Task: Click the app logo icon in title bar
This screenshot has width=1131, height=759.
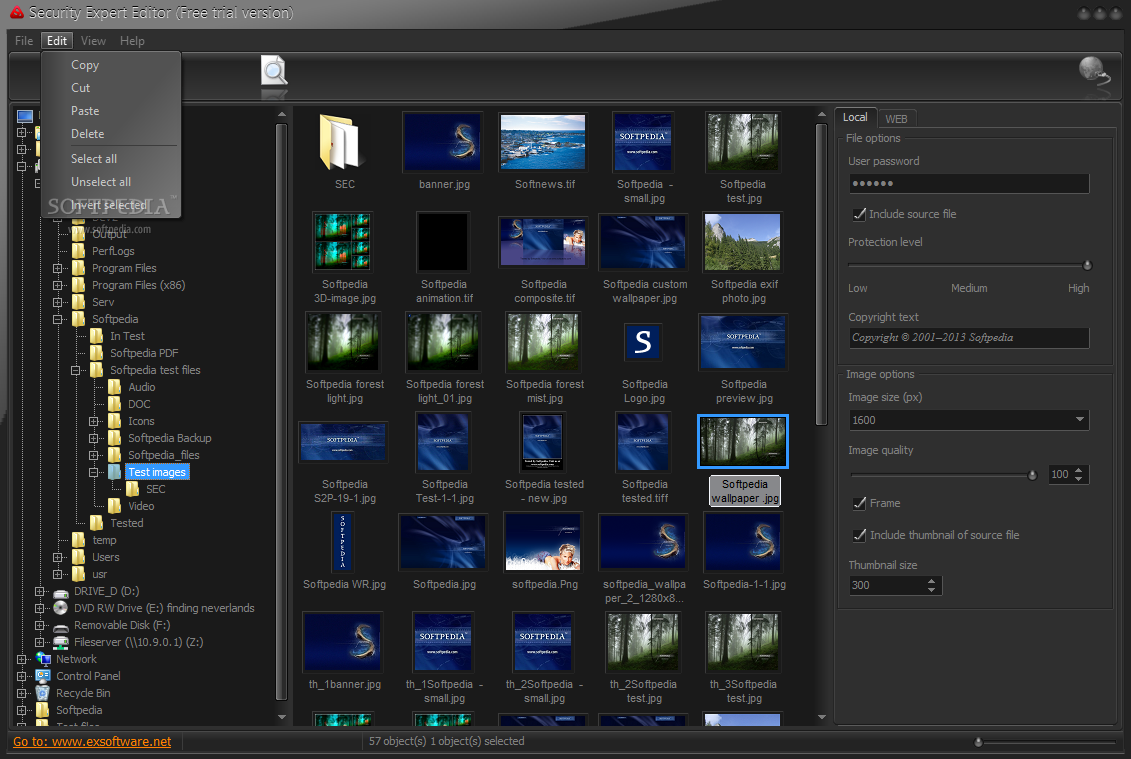Action: (17, 12)
